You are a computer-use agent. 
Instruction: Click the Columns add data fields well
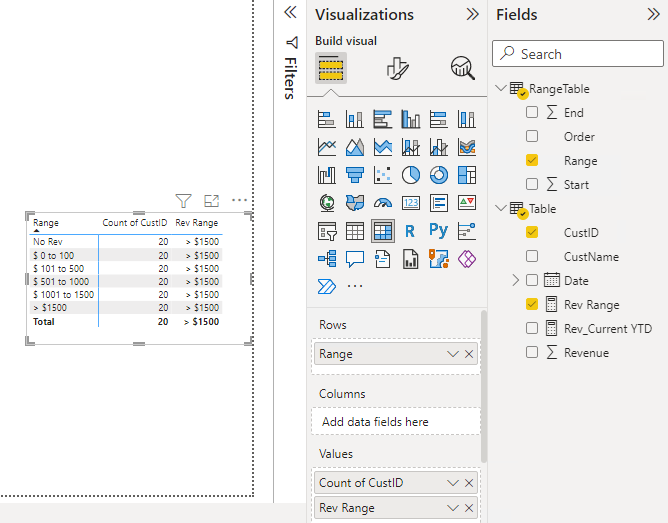tap(396, 421)
